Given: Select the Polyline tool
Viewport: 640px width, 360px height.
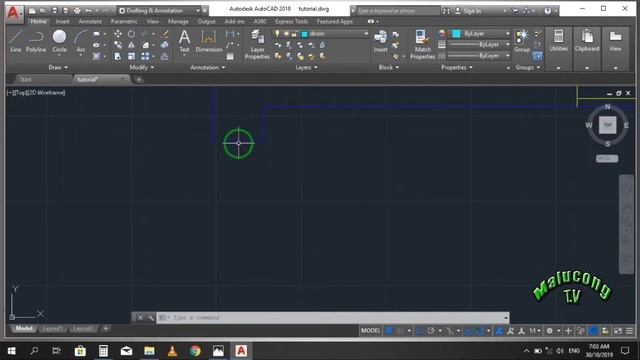Looking at the screenshot, I should pos(36,41).
